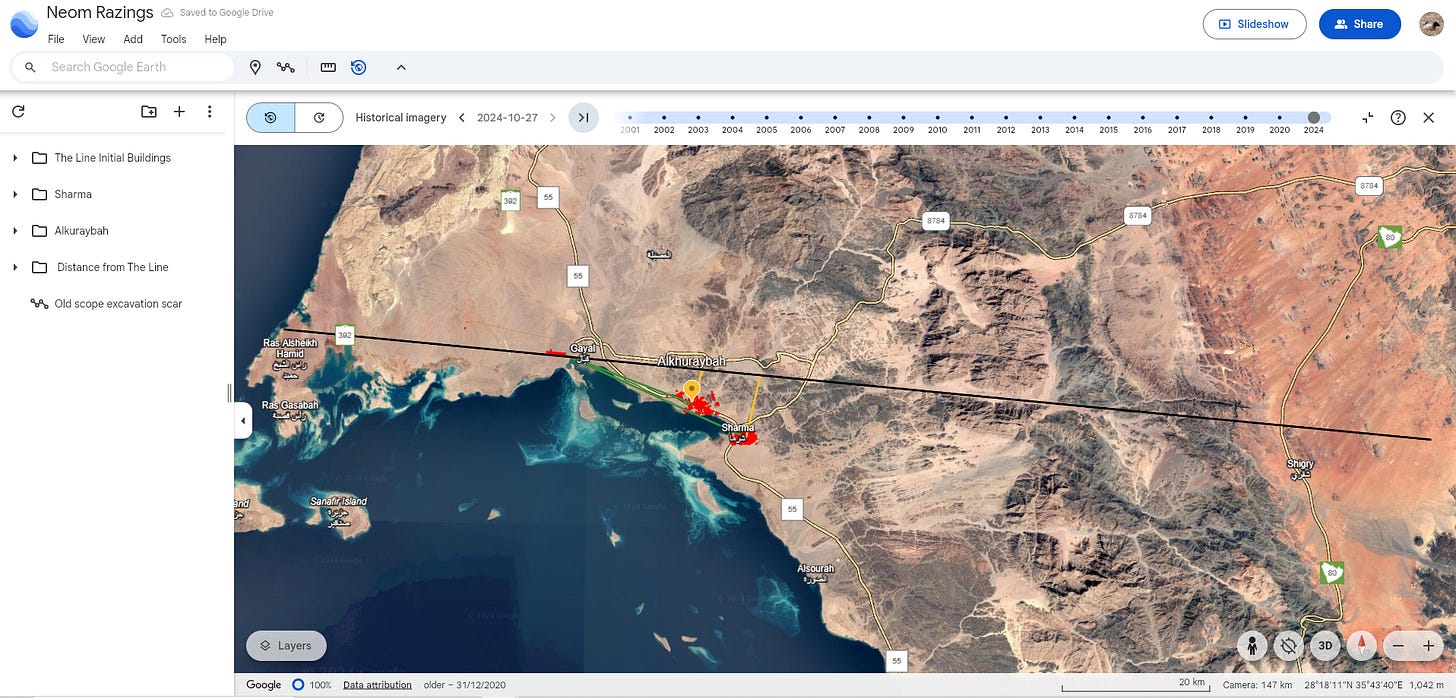Go to the previous imagery date
The image size is (1456, 698).
tap(461, 117)
